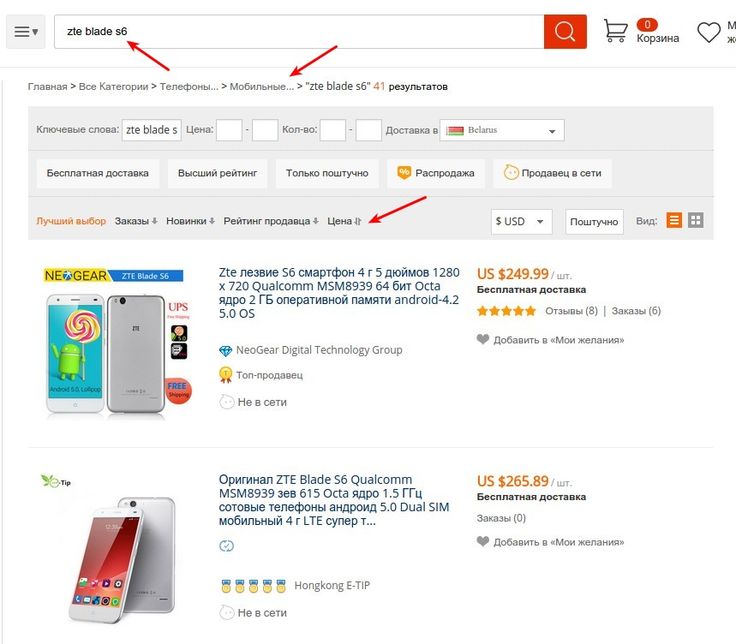This screenshot has width=736, height=644.
Task: Click the zte blade s6 search field
Action: (x=299, y=31)
